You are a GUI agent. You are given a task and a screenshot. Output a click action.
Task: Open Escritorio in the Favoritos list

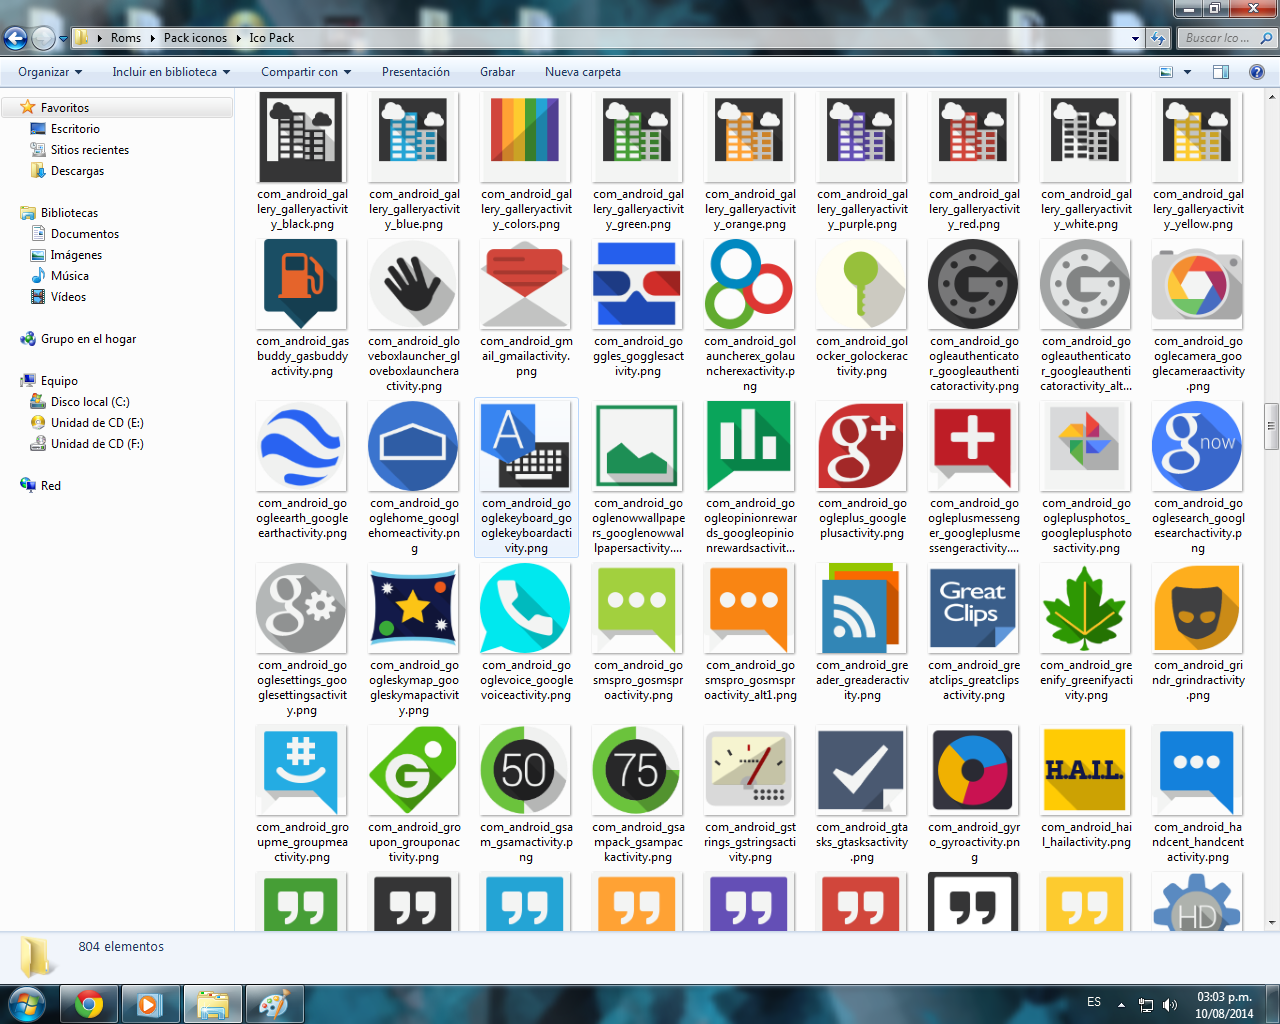(x=75, y=129)
